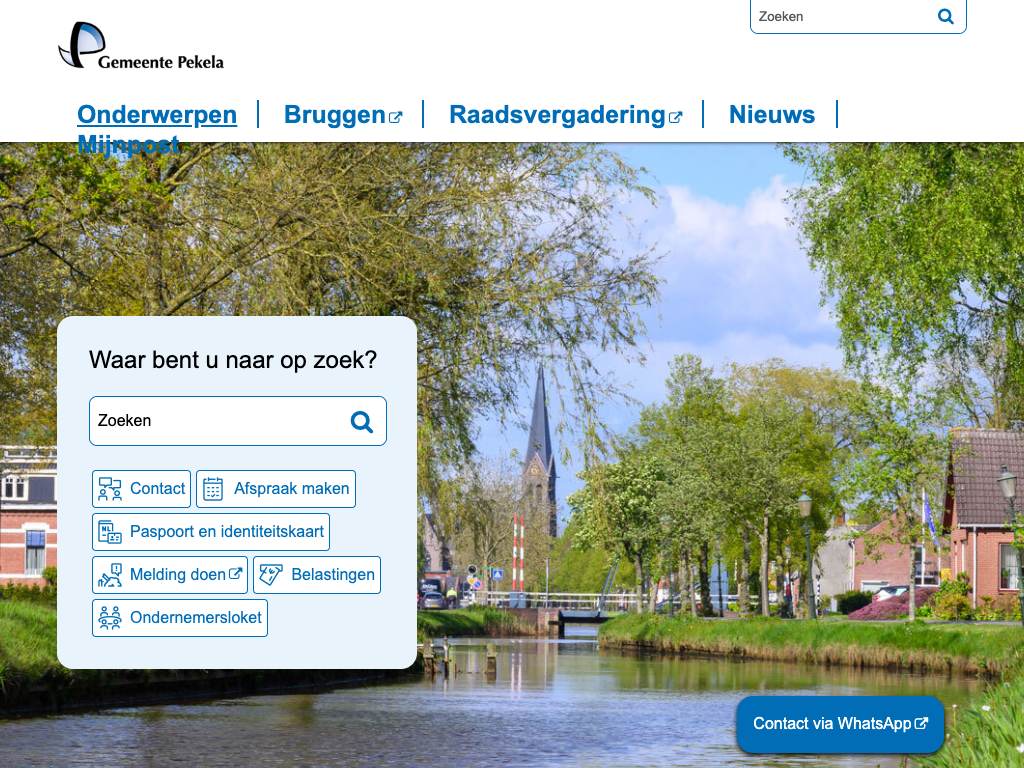Click the Contact icon with speech bubbles
Image resolution: width=1024 pixels, height=768 pixels.
110,489
